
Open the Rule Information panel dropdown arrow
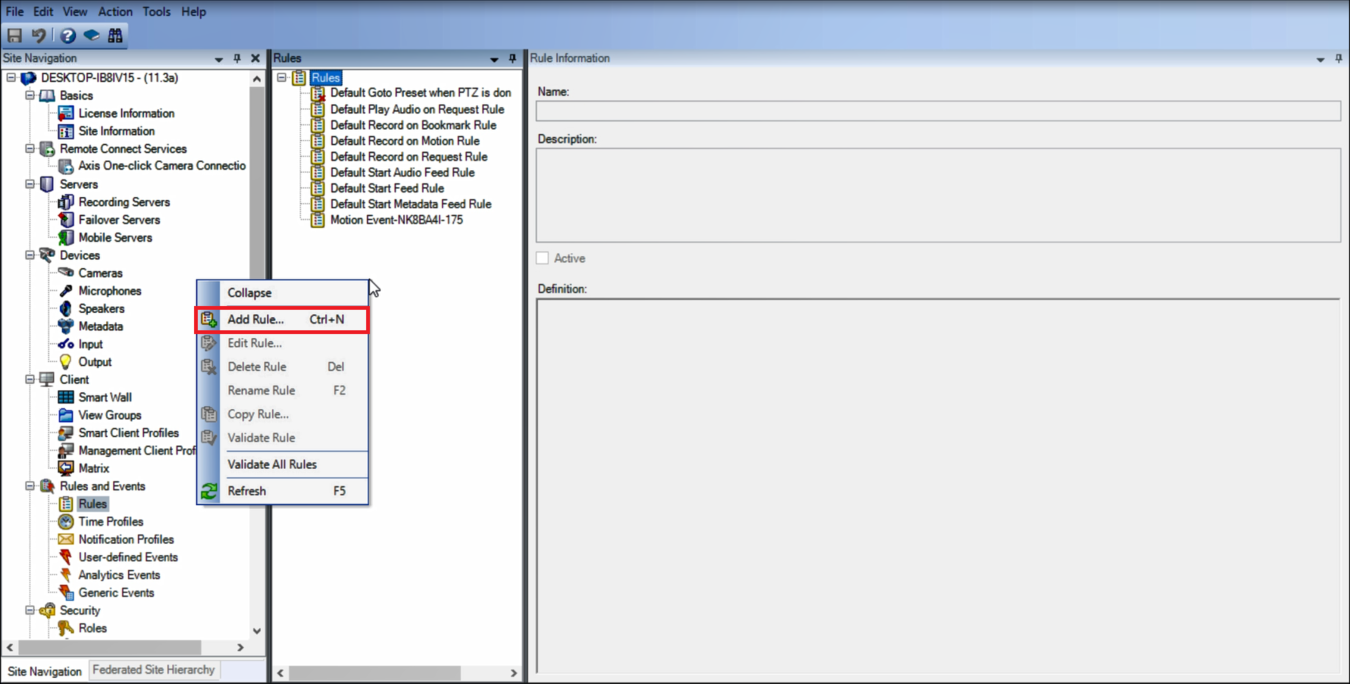pyautogui.click(x=1320, y=59)
